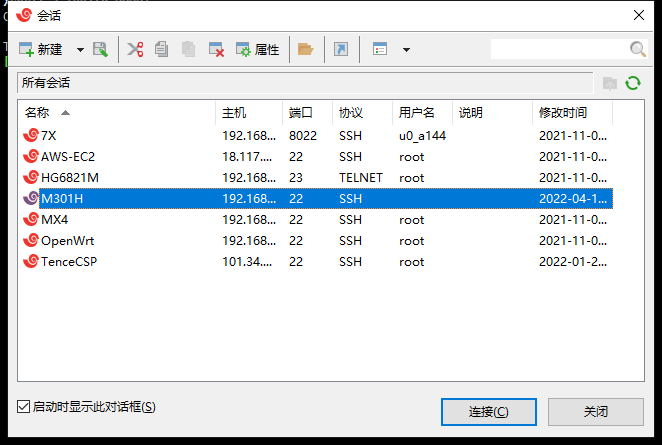The height and width of the screenshot is (445, 662).
Task: Sort by 协议 column header
Action: tap(362, 113)
